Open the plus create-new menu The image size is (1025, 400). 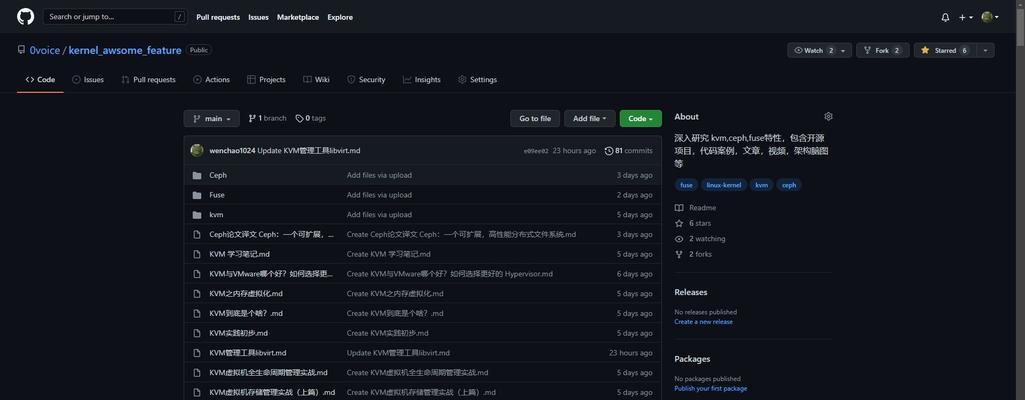coord(966,18)
